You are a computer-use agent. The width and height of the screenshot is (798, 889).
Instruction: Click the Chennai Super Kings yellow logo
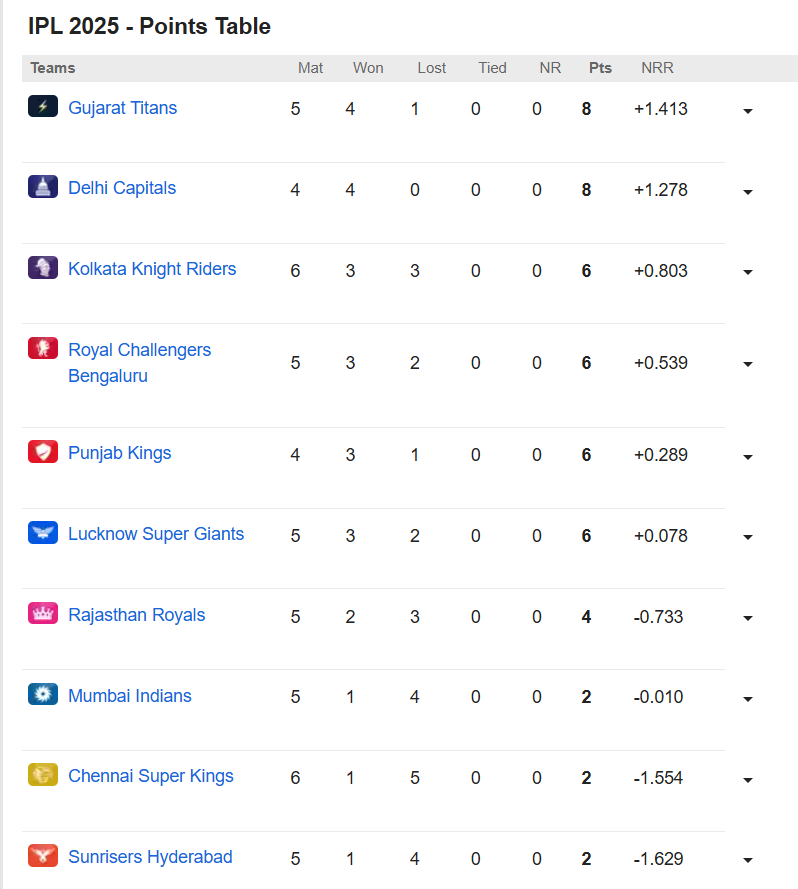click(x=43, y=774)
